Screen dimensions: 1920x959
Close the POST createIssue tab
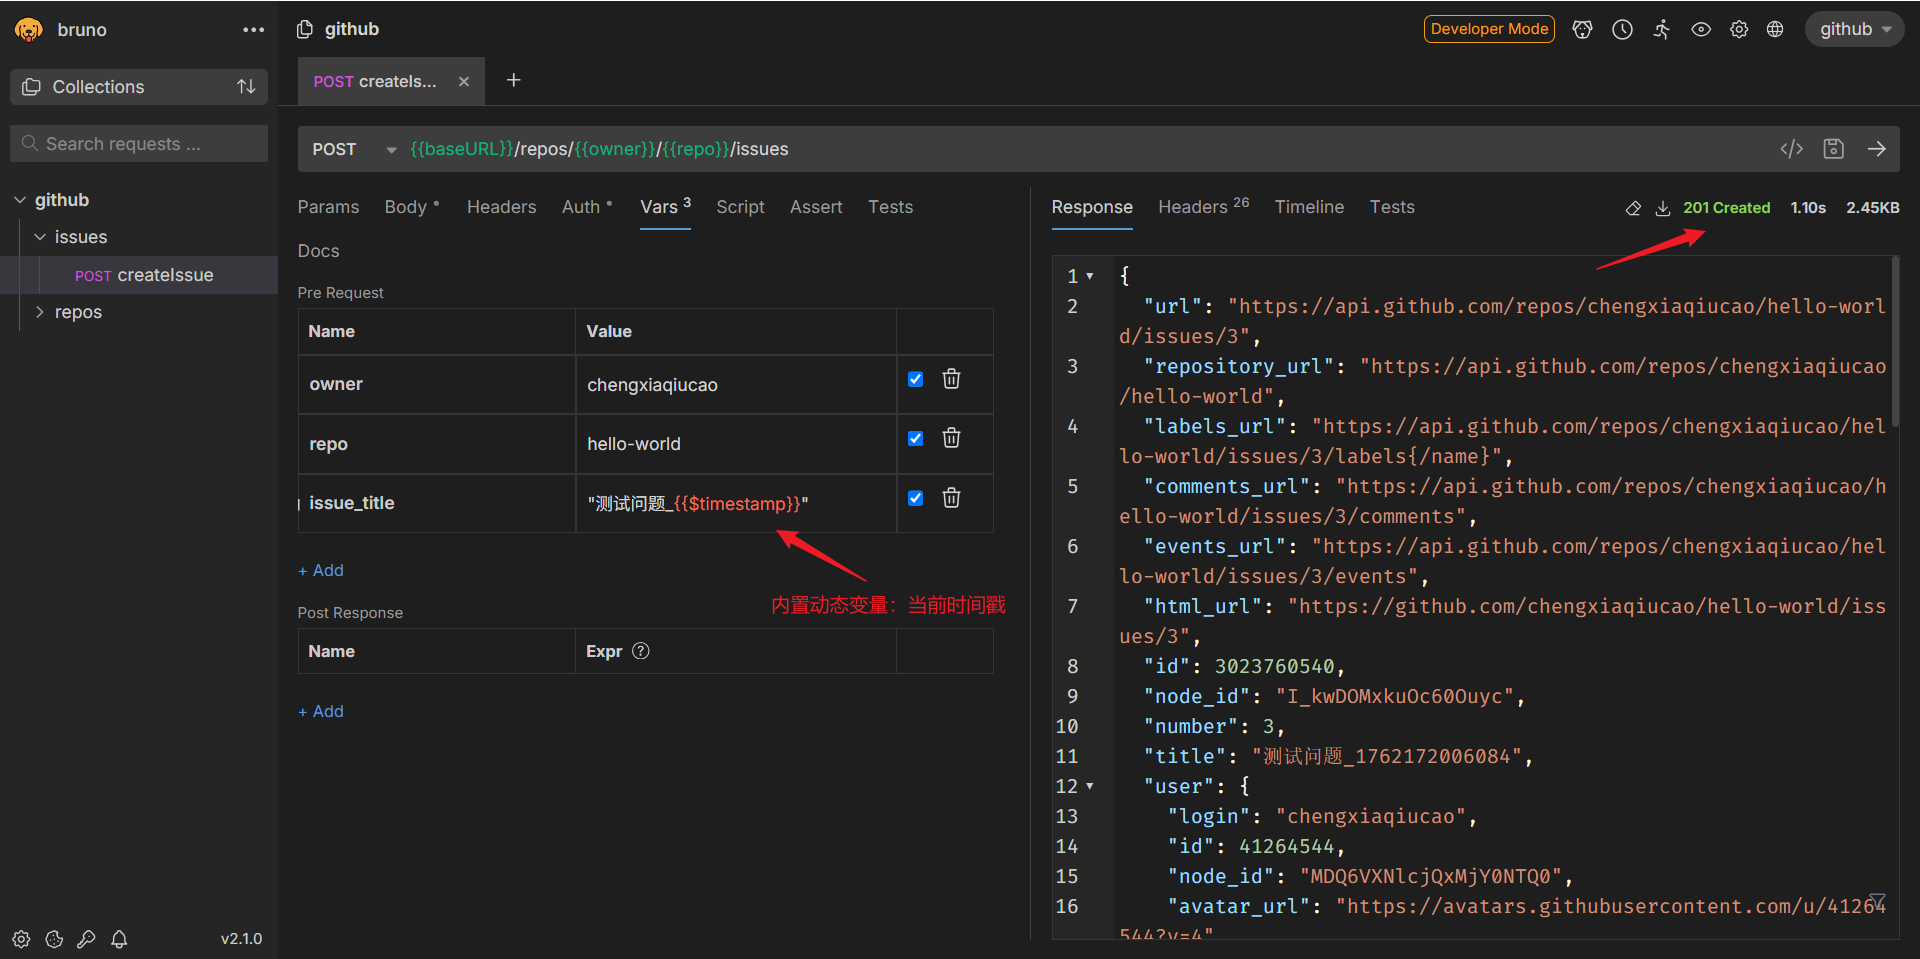click(x=464, y=82)
